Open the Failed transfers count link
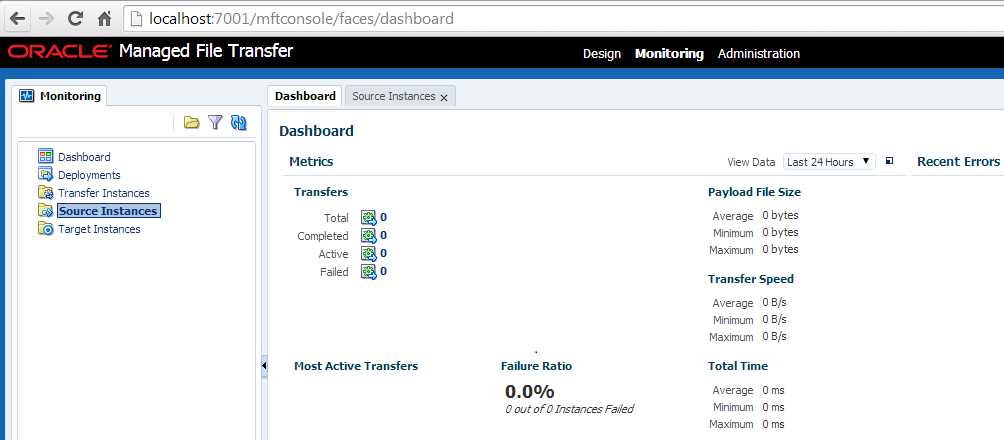The height and width of the screenshot is (440, 1004). (384, 271)
